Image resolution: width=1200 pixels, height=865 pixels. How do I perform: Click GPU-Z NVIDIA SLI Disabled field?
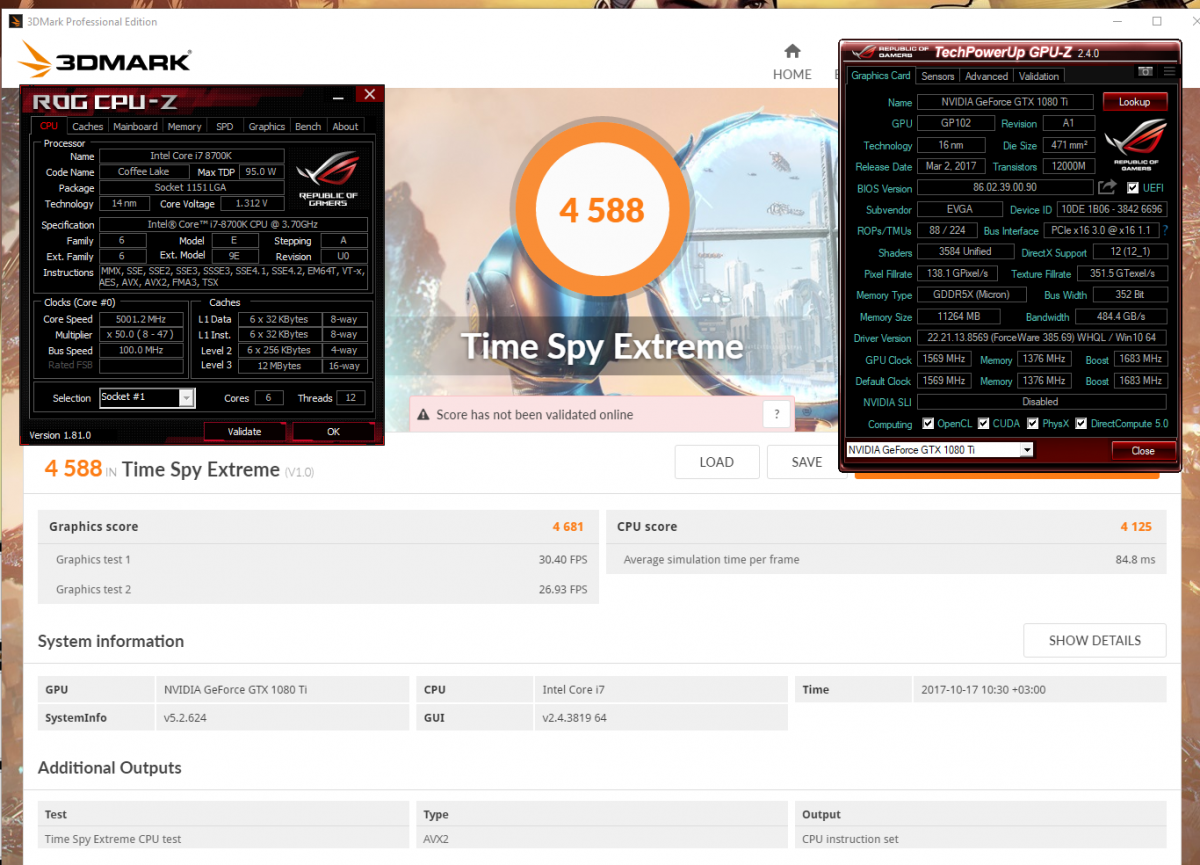1043,401
